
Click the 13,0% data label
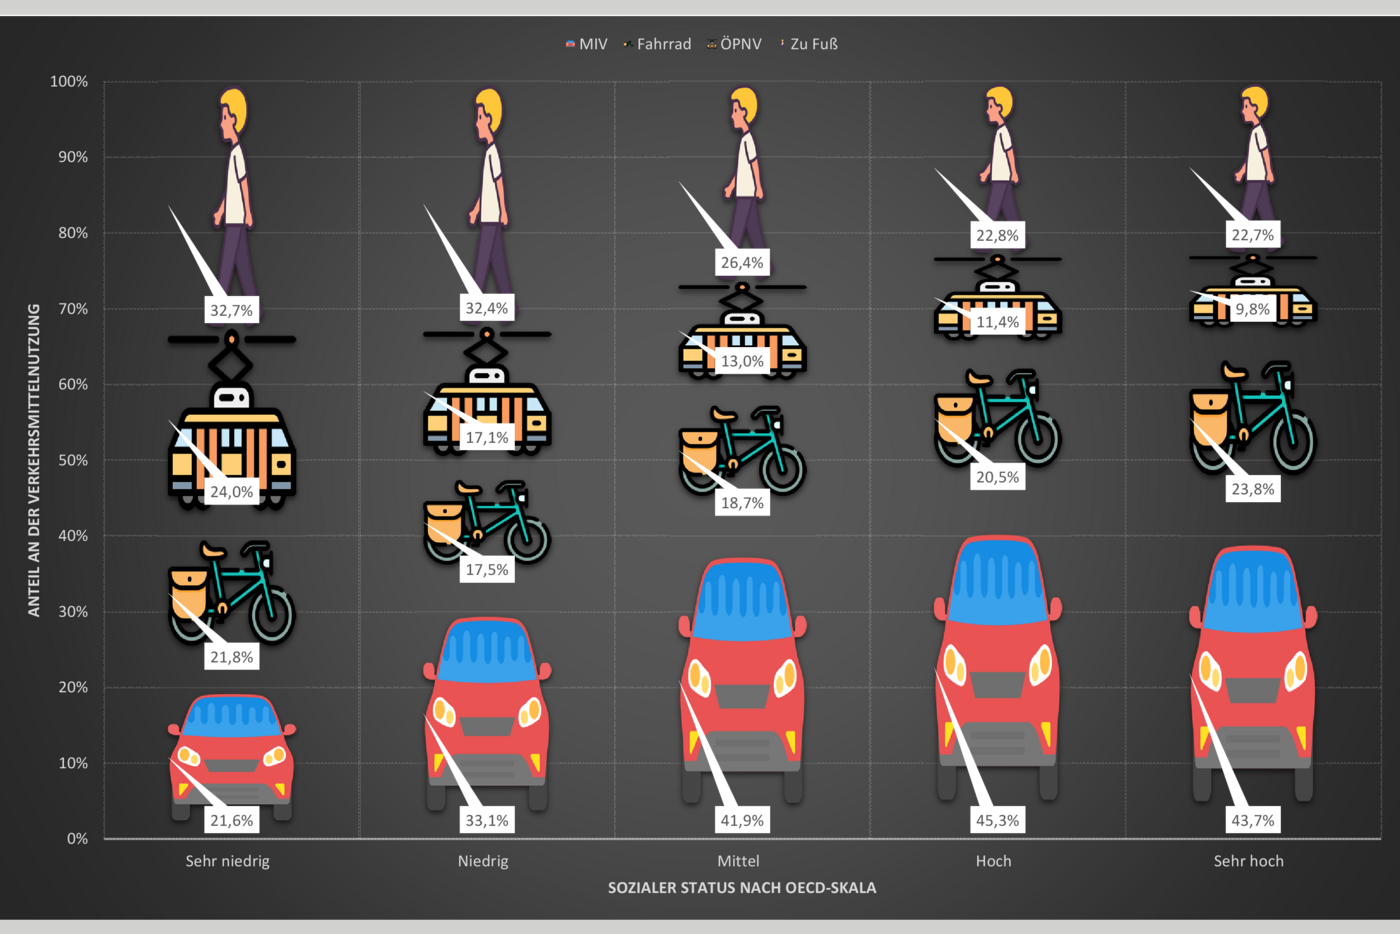coord(742,361)
